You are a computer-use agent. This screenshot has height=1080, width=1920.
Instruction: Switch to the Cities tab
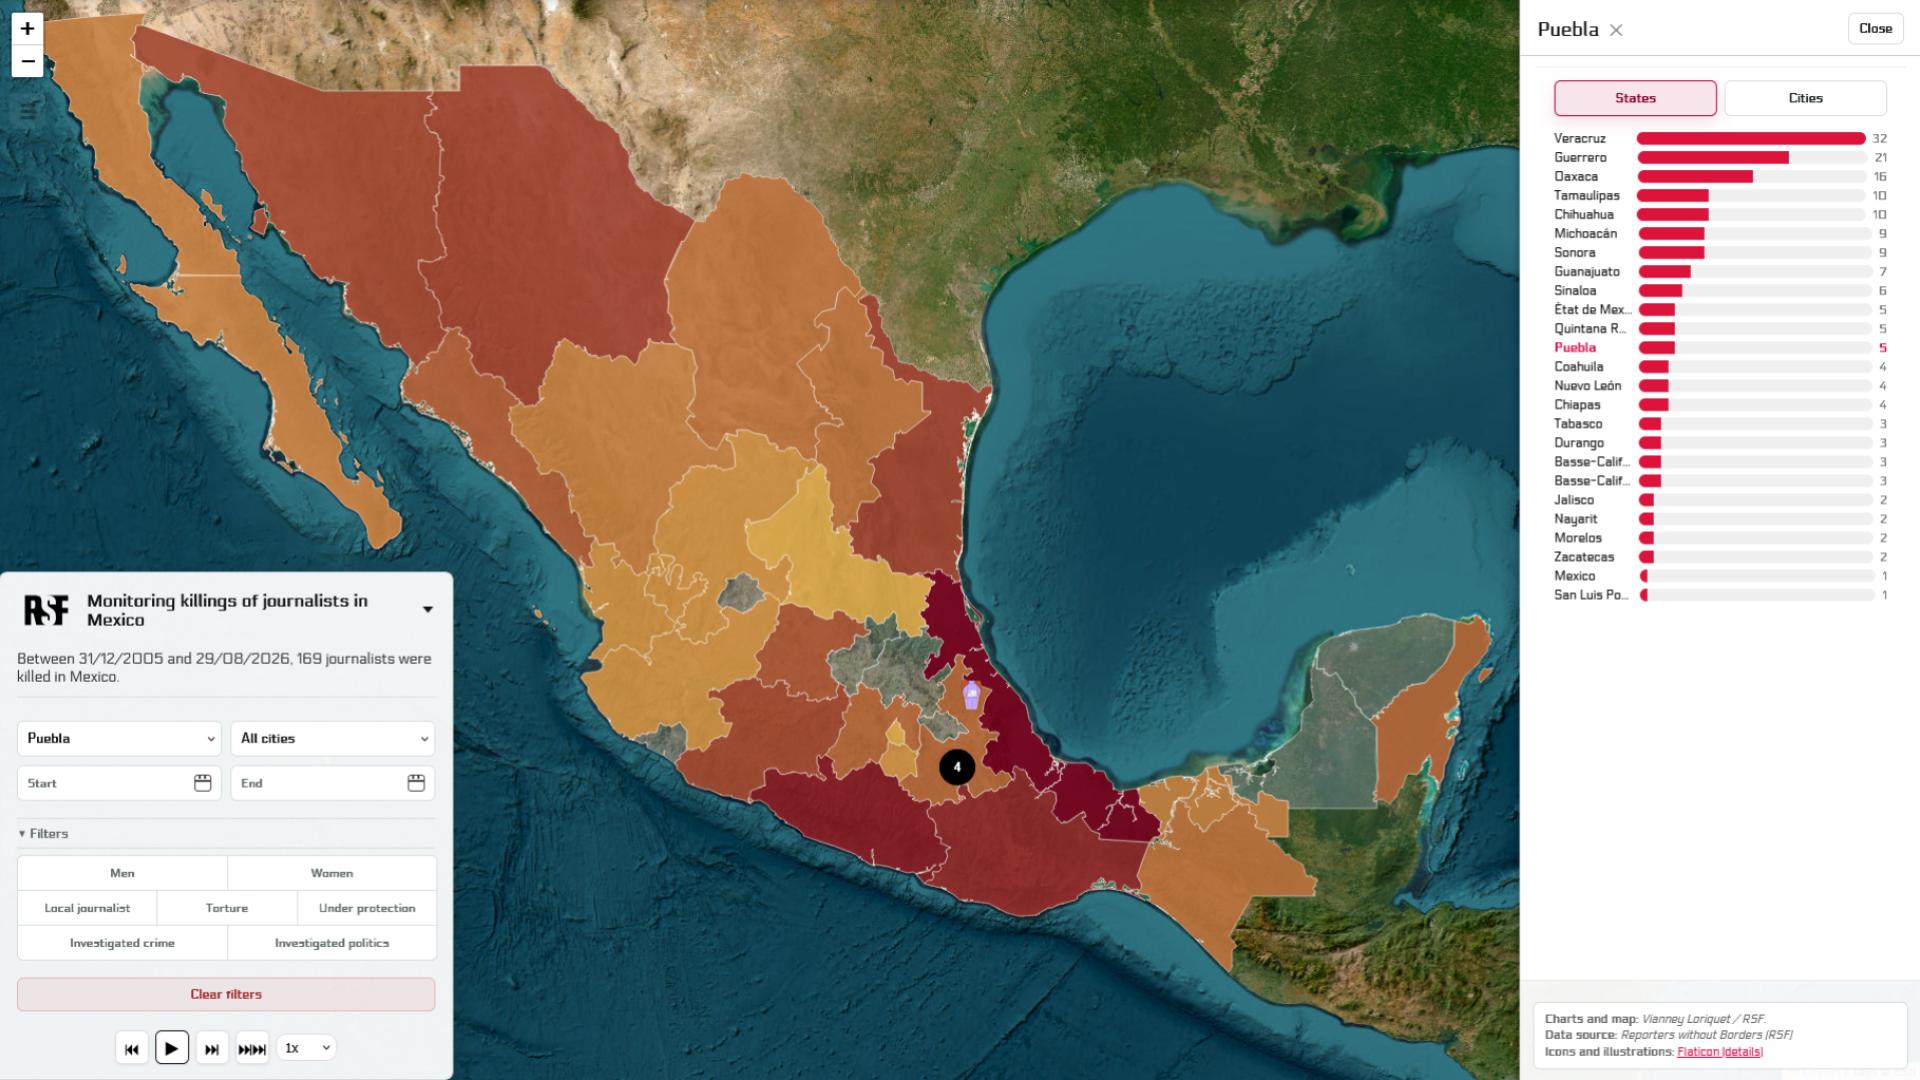coord(1805,98)
